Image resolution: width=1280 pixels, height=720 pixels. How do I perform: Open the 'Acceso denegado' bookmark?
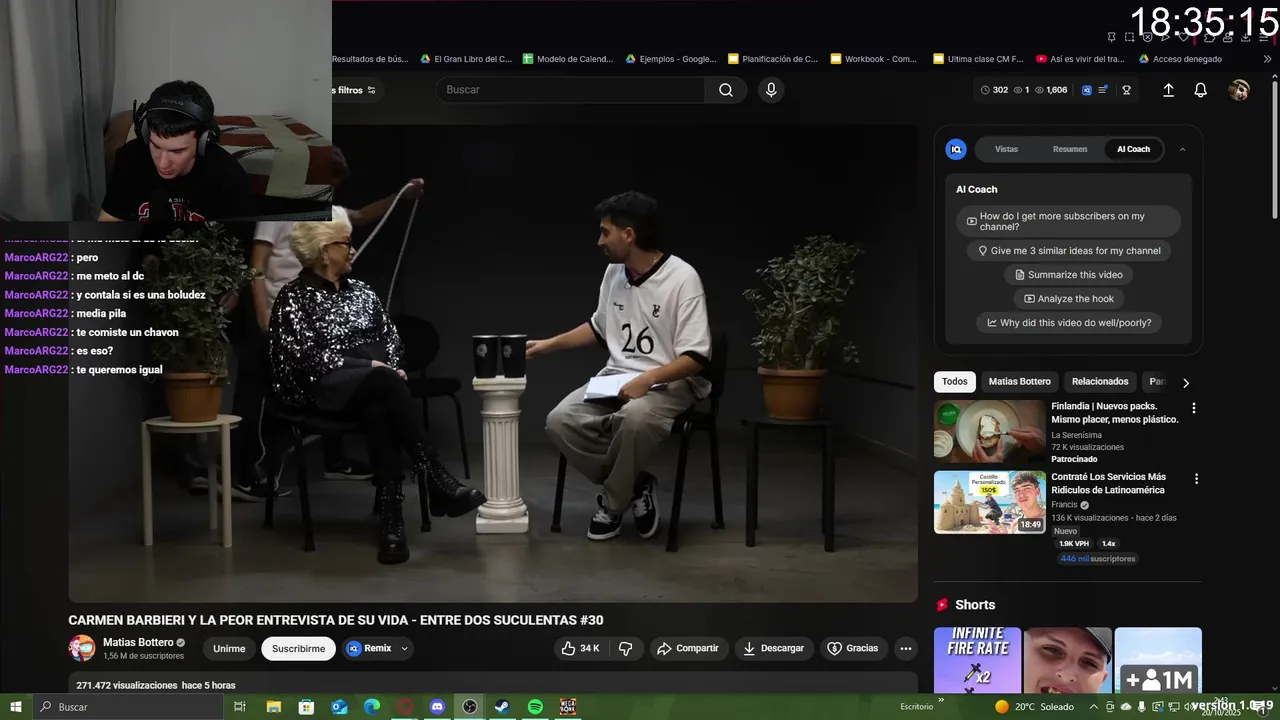click(1180, 59)
